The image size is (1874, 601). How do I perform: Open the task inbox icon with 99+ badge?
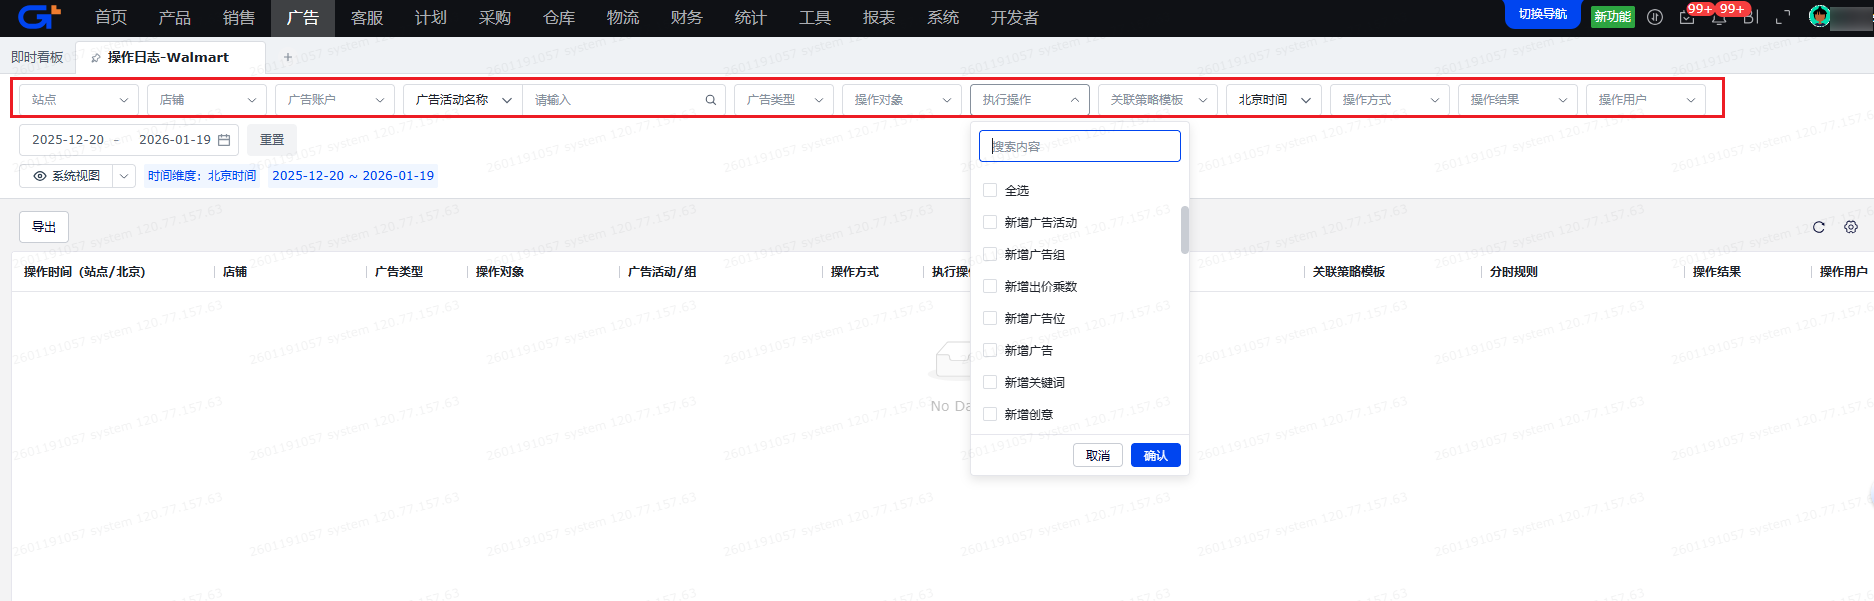1687,17
